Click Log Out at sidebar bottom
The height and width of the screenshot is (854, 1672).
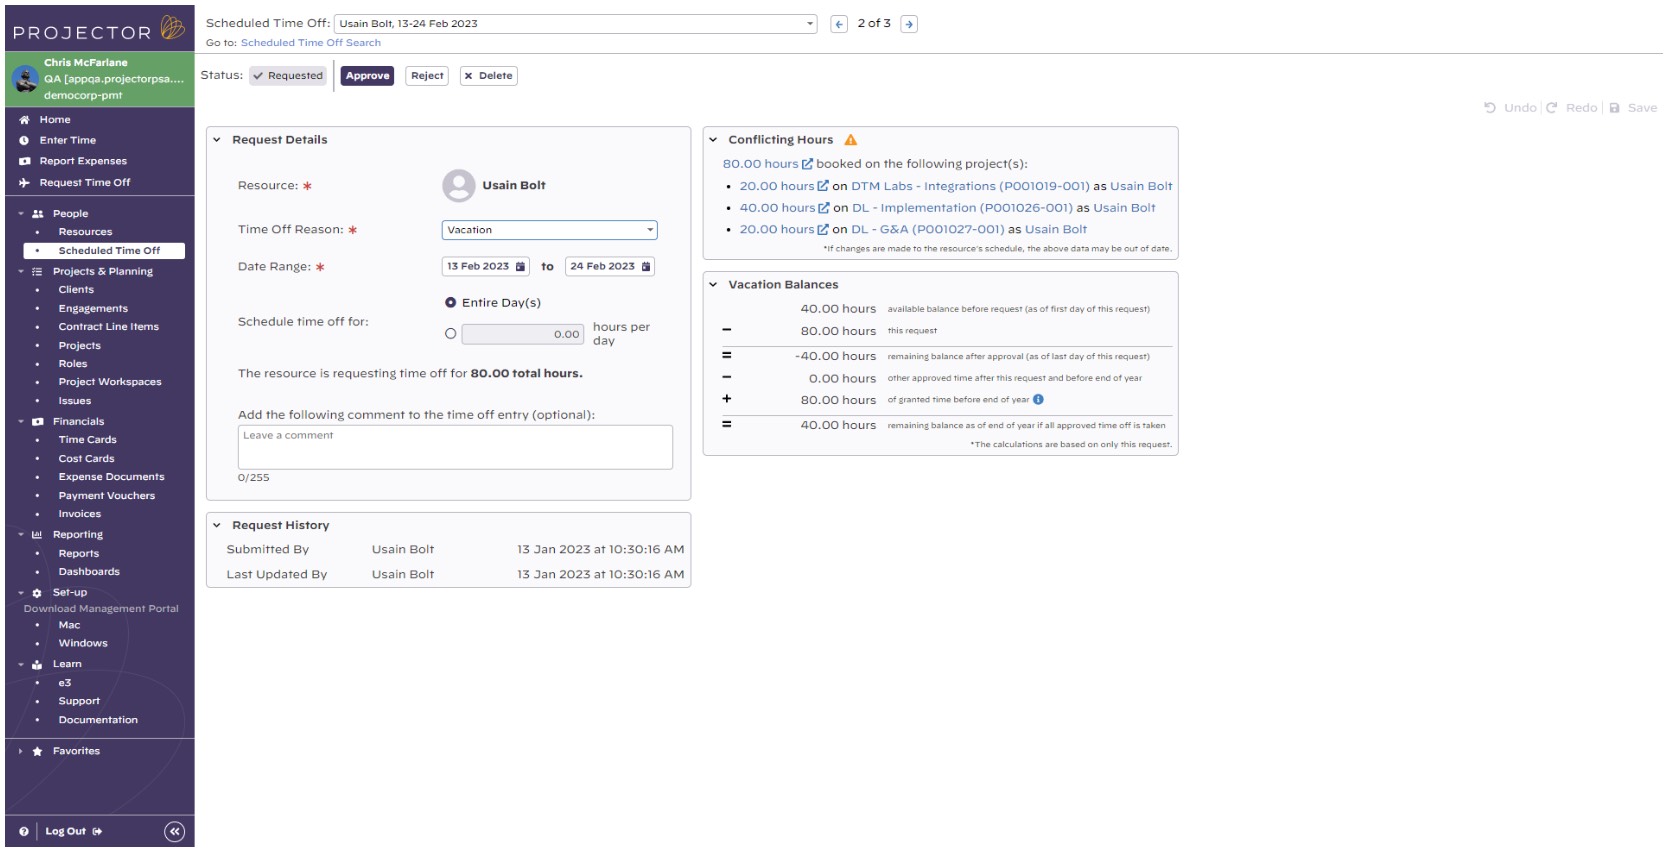point(73,832)
